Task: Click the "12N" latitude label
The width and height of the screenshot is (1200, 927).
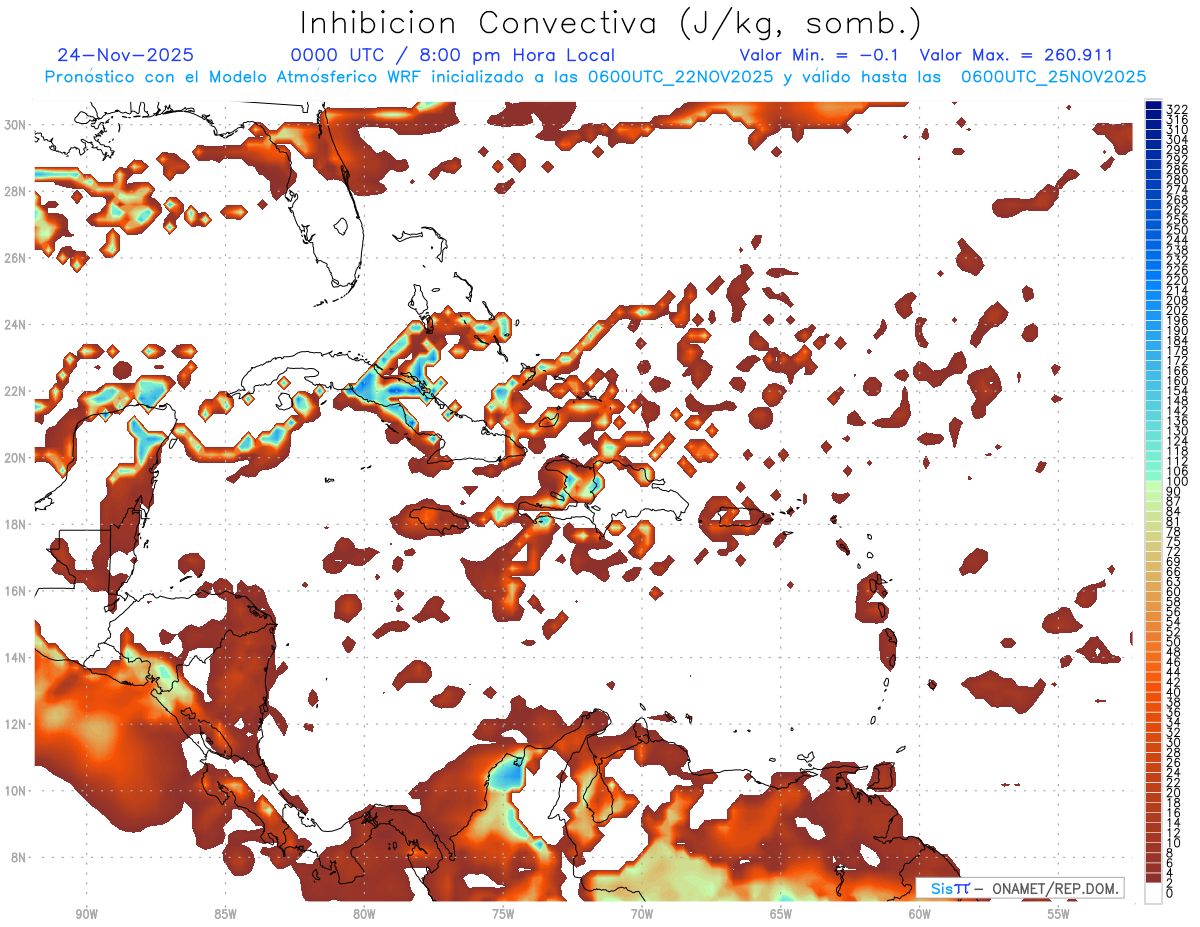Action: click(17, 724)
